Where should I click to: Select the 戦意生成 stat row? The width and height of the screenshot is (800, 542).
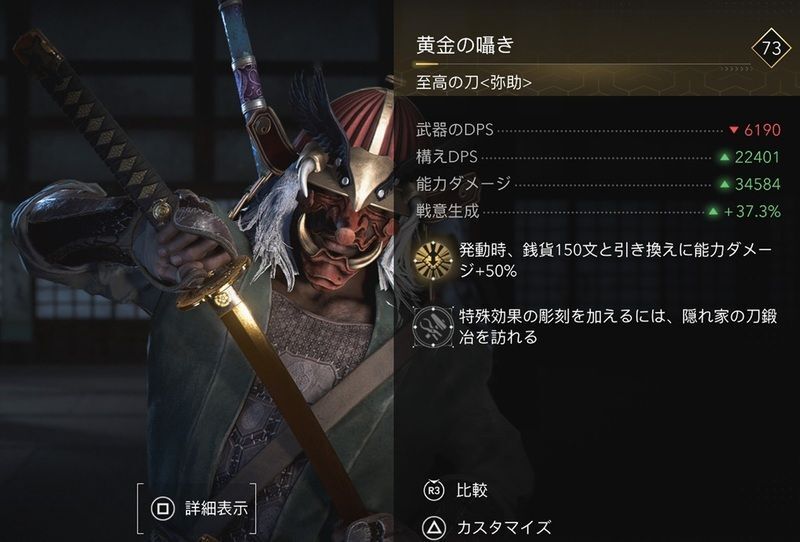(598, 211)
